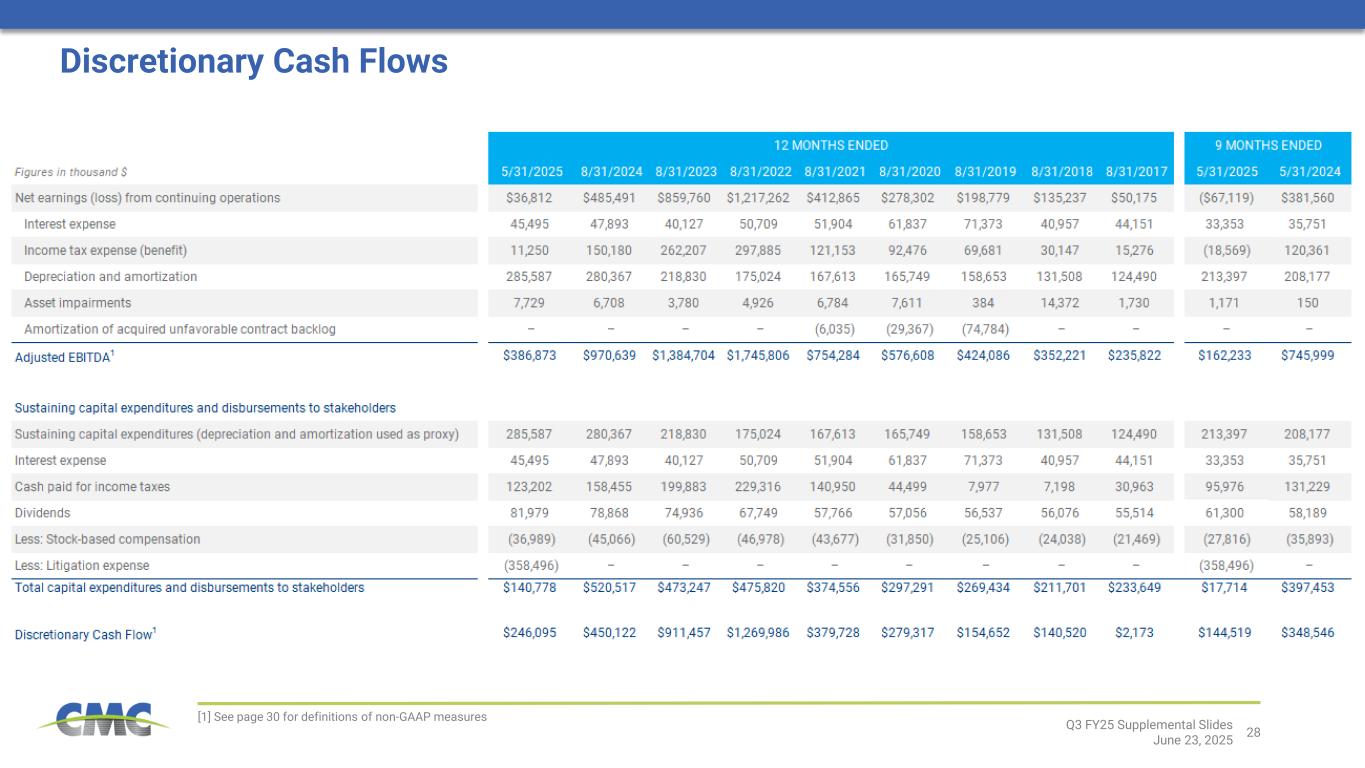Viewport: 1365px width, 768px height.
Task: Click the 'Discretionary Cash Flow' row label
Action: pos(85,633)
